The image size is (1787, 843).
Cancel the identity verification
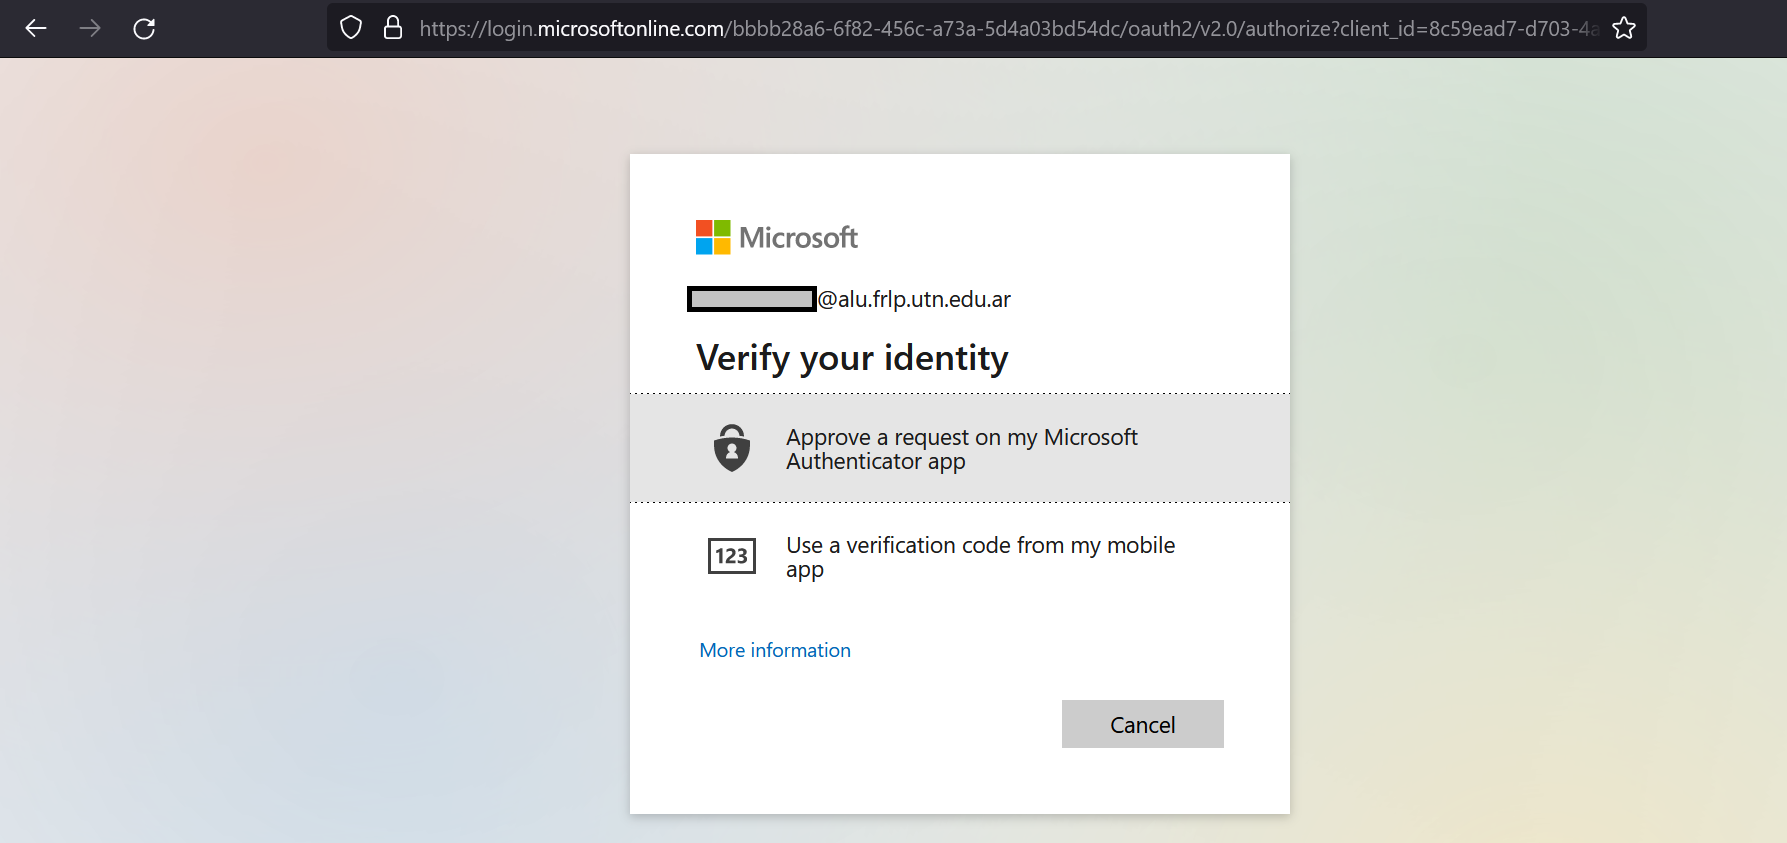click(x=1143, y=724)
